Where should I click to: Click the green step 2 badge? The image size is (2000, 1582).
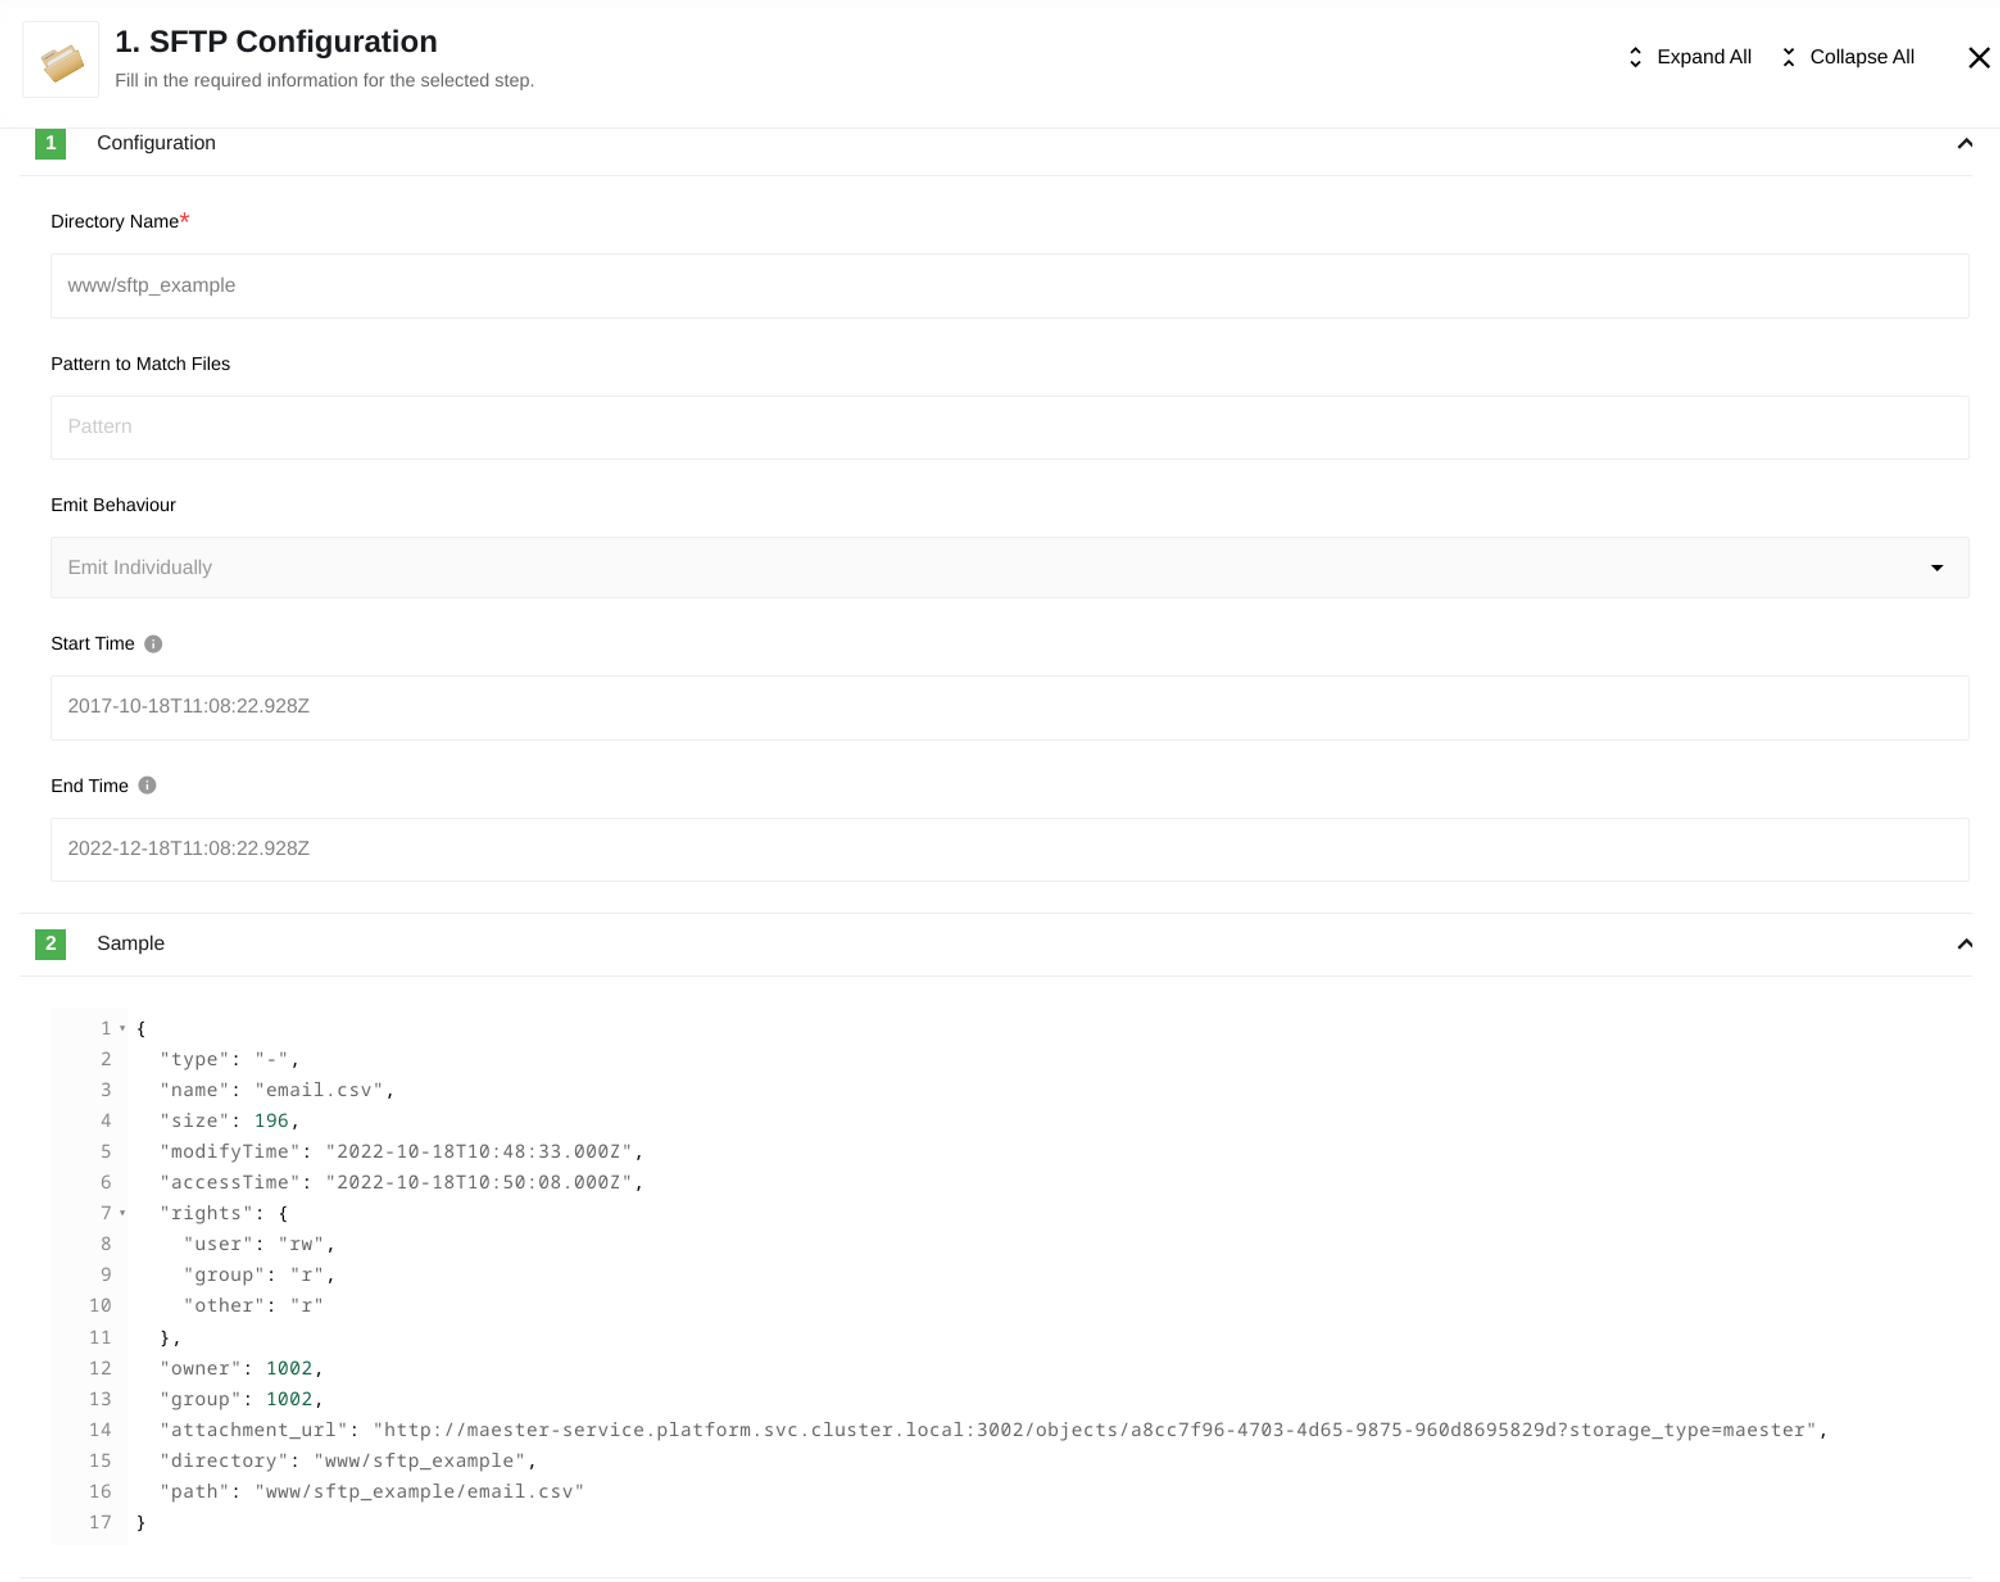(51, 943)
